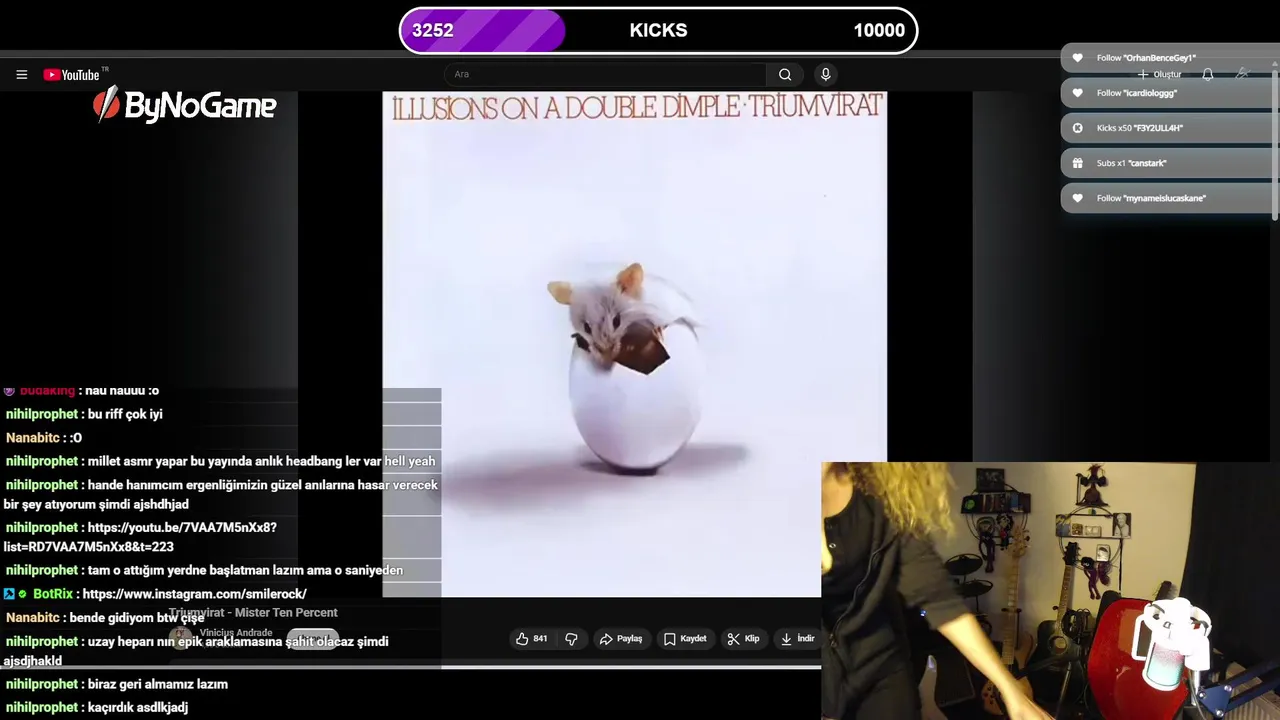Dislike the video with thumbs-down

pos(571,638)
